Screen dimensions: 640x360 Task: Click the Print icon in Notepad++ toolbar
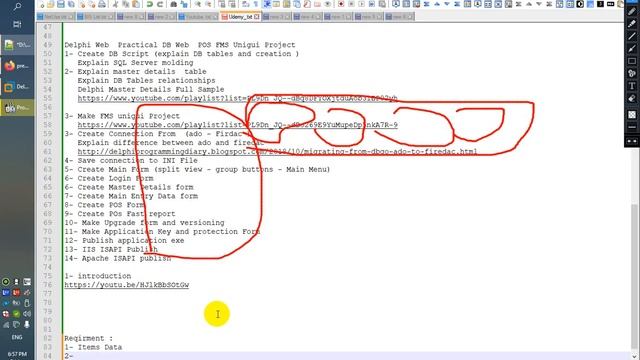click(102, 4)
